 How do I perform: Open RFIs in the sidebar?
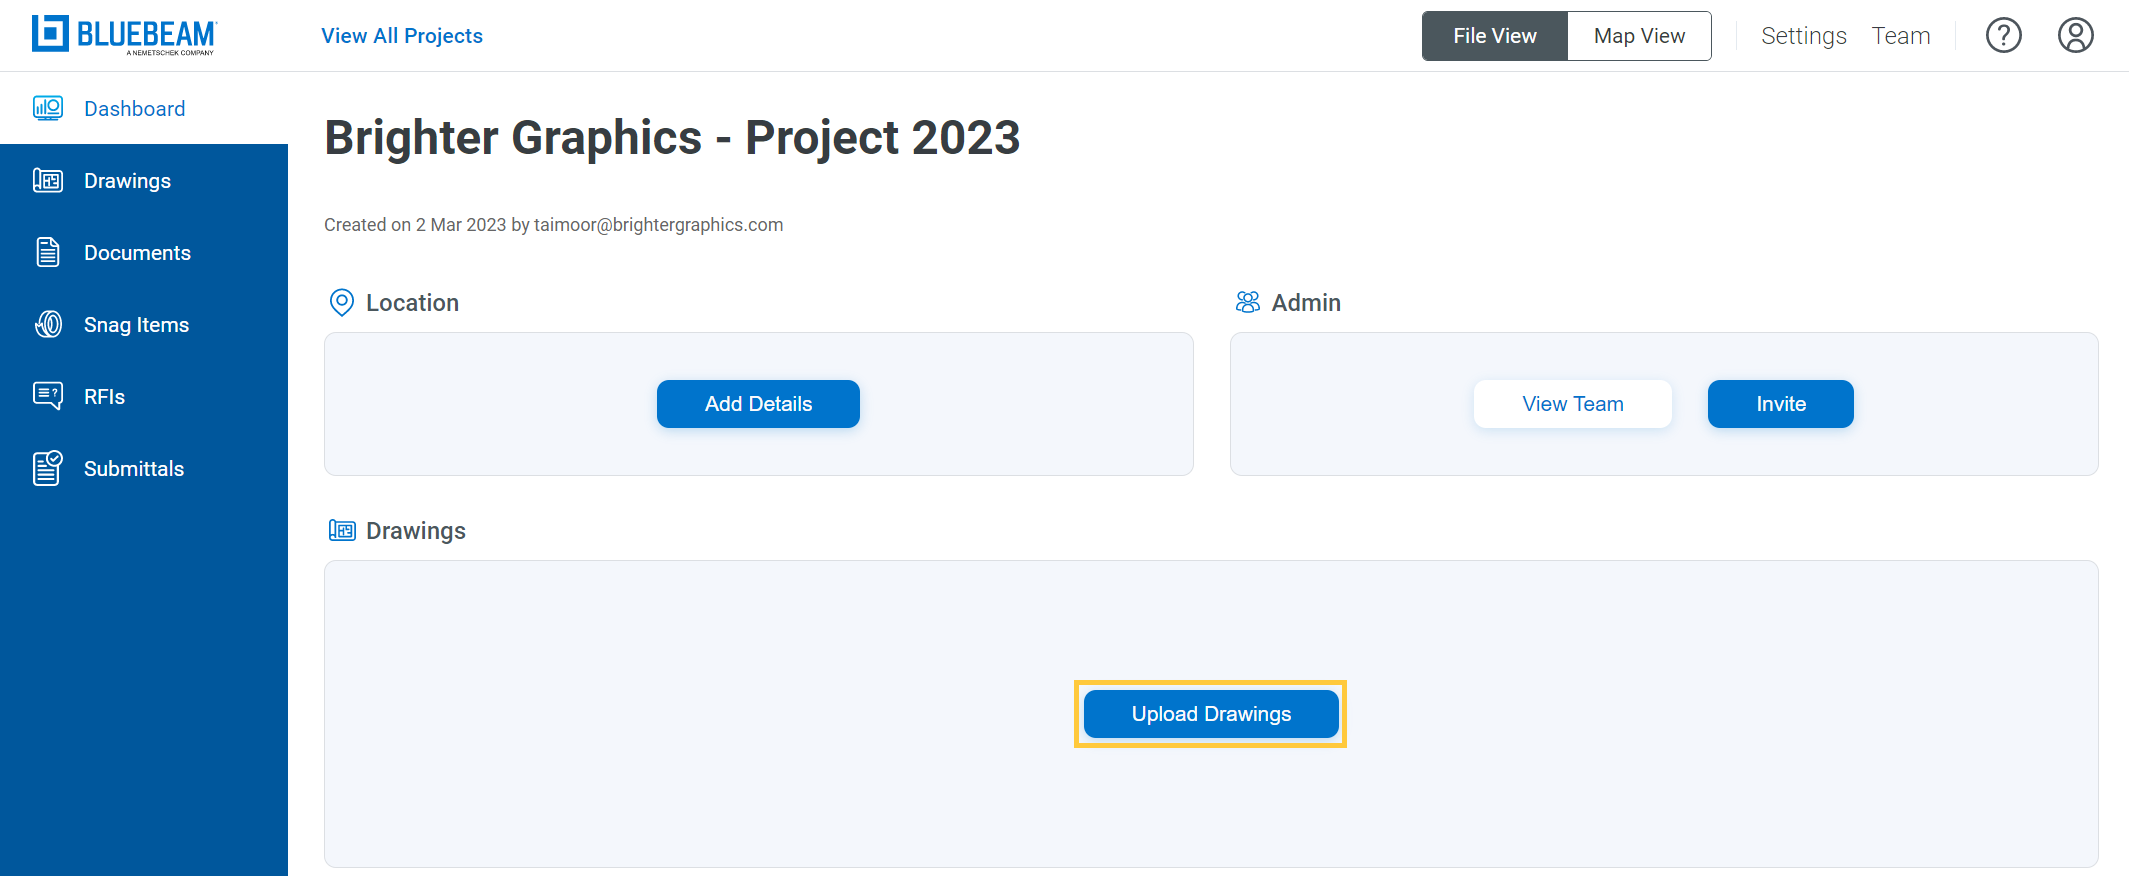pos(144,396)
